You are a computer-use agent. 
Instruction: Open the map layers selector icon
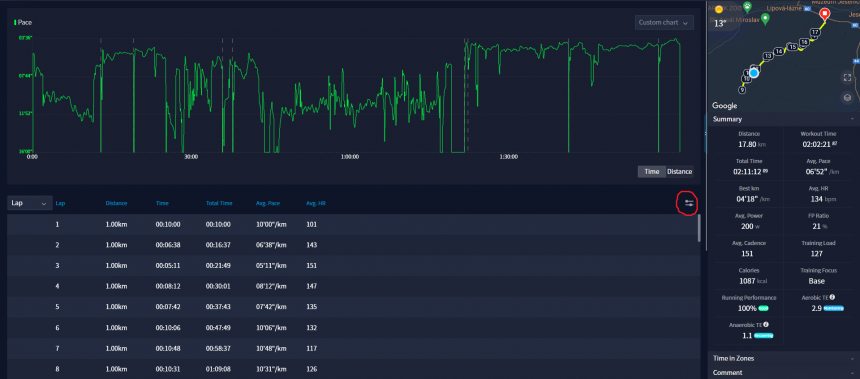(x=847, y=98)
